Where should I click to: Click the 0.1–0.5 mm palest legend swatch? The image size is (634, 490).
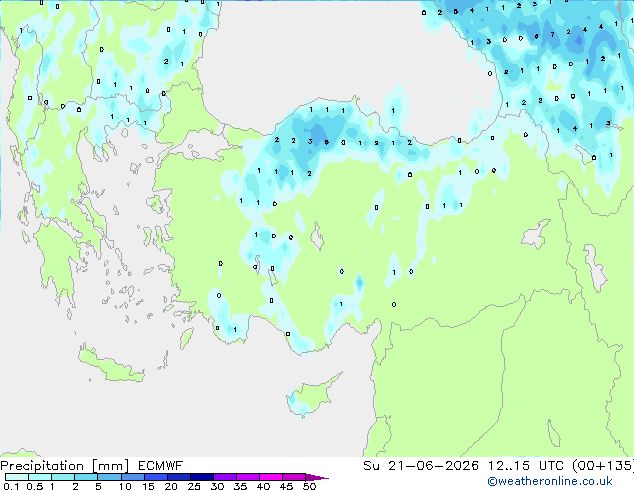pos(17,477)
